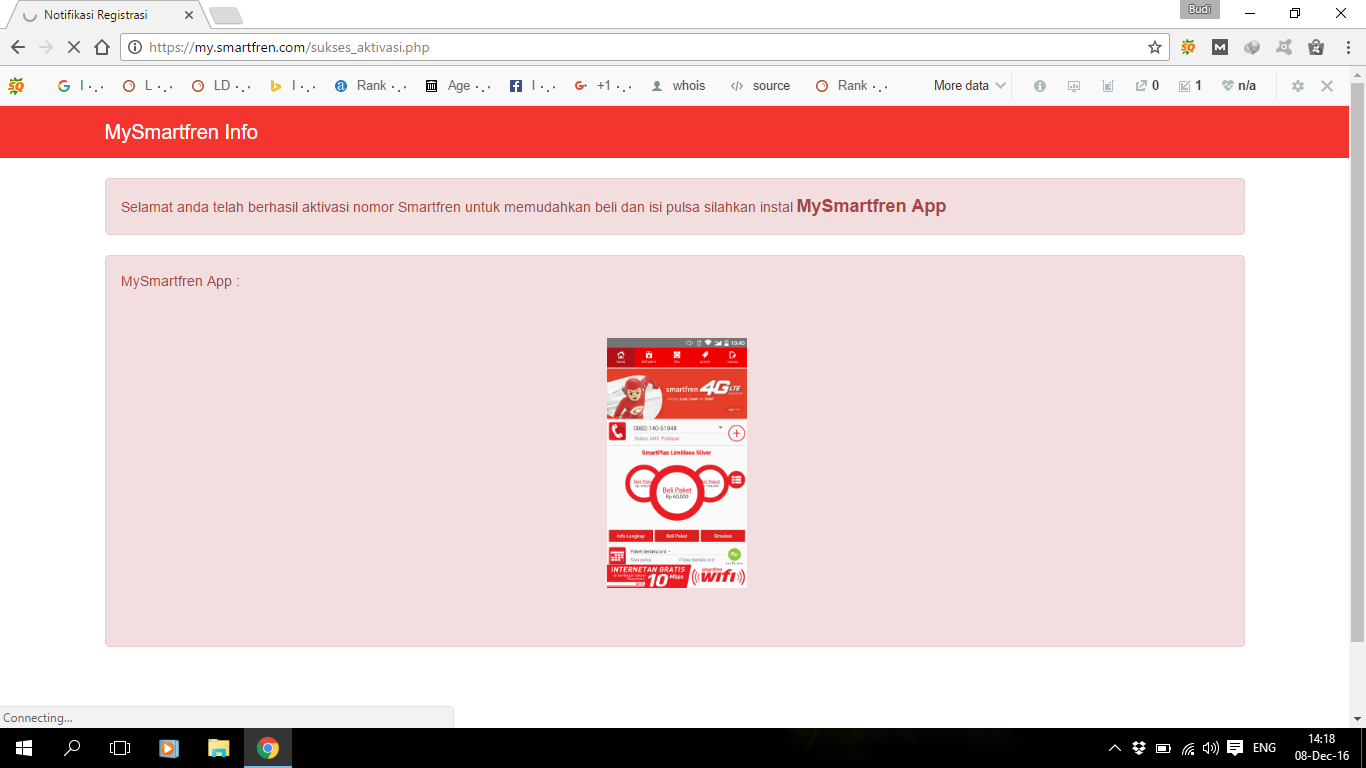The height and width of the screenshot is (768, 1366).
Task: Click the MySmartfren Info header title
Action: (181, 132)
